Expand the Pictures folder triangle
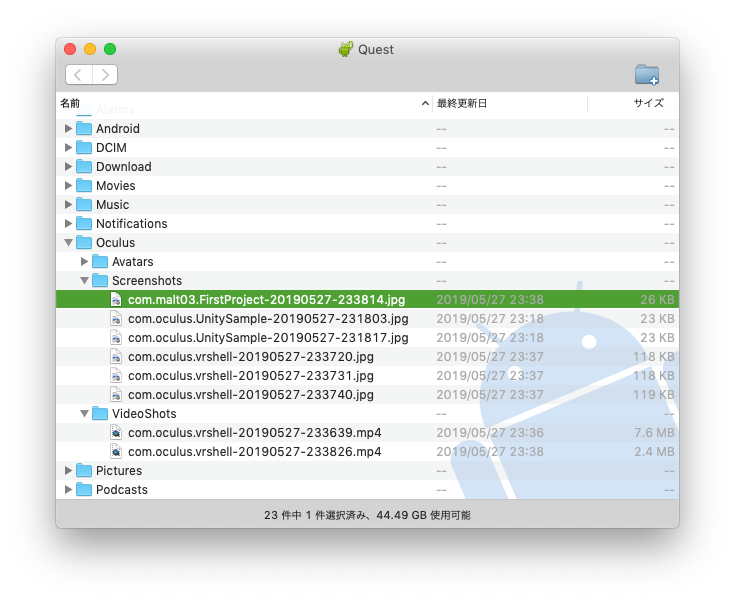This screenshot has height=602, width=735. [68, 470]
